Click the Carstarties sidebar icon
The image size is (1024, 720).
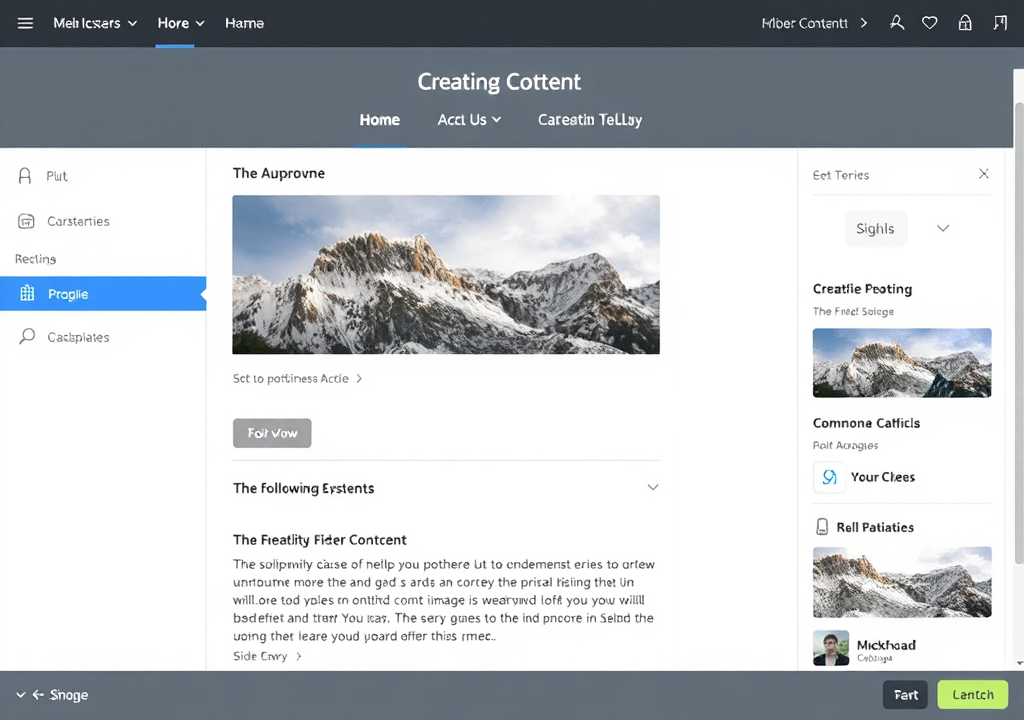(26, 221)
